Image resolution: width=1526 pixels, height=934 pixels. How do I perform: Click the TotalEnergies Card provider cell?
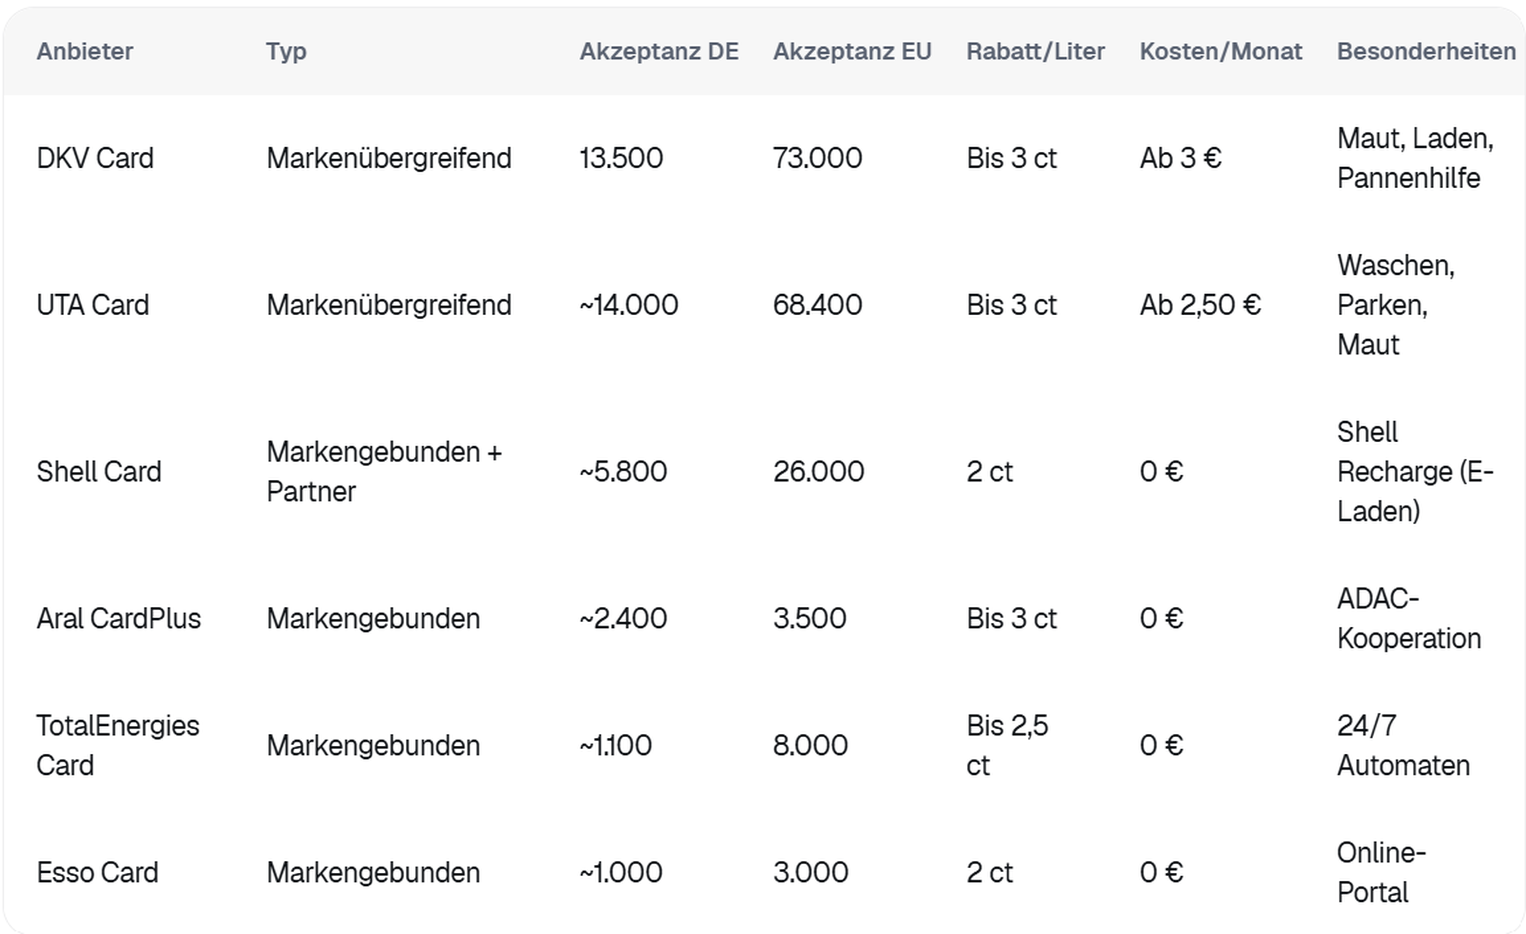coord(118,745)
